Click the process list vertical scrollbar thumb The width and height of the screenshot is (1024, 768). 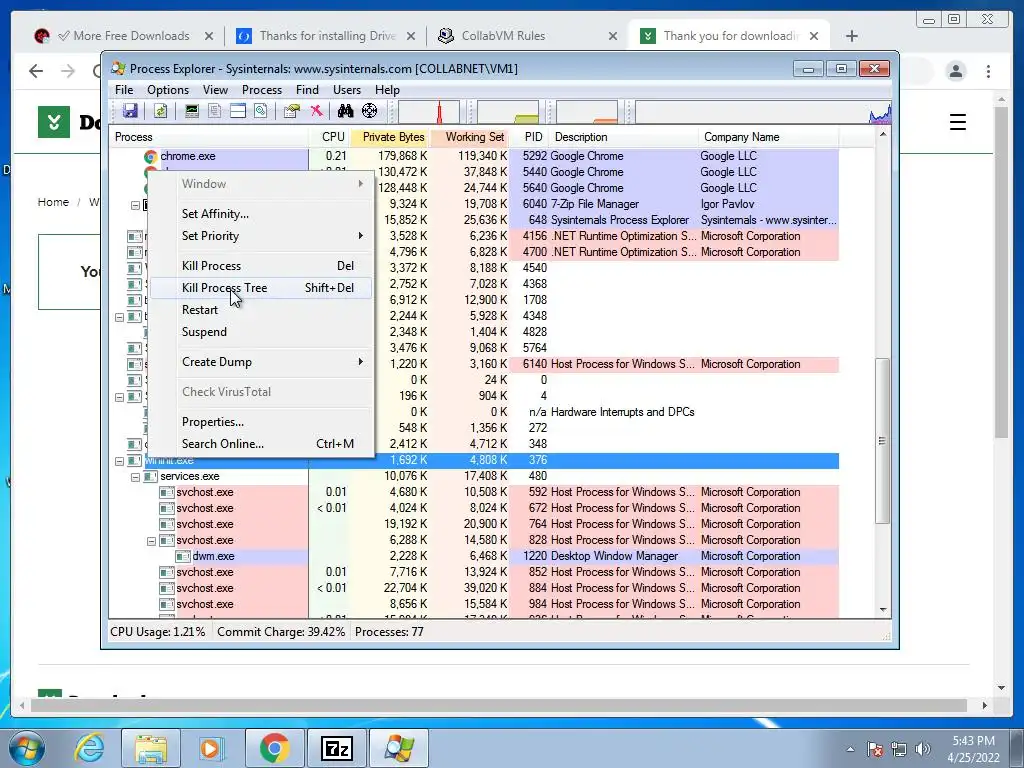pyautogui.click(x=882, y=441)
